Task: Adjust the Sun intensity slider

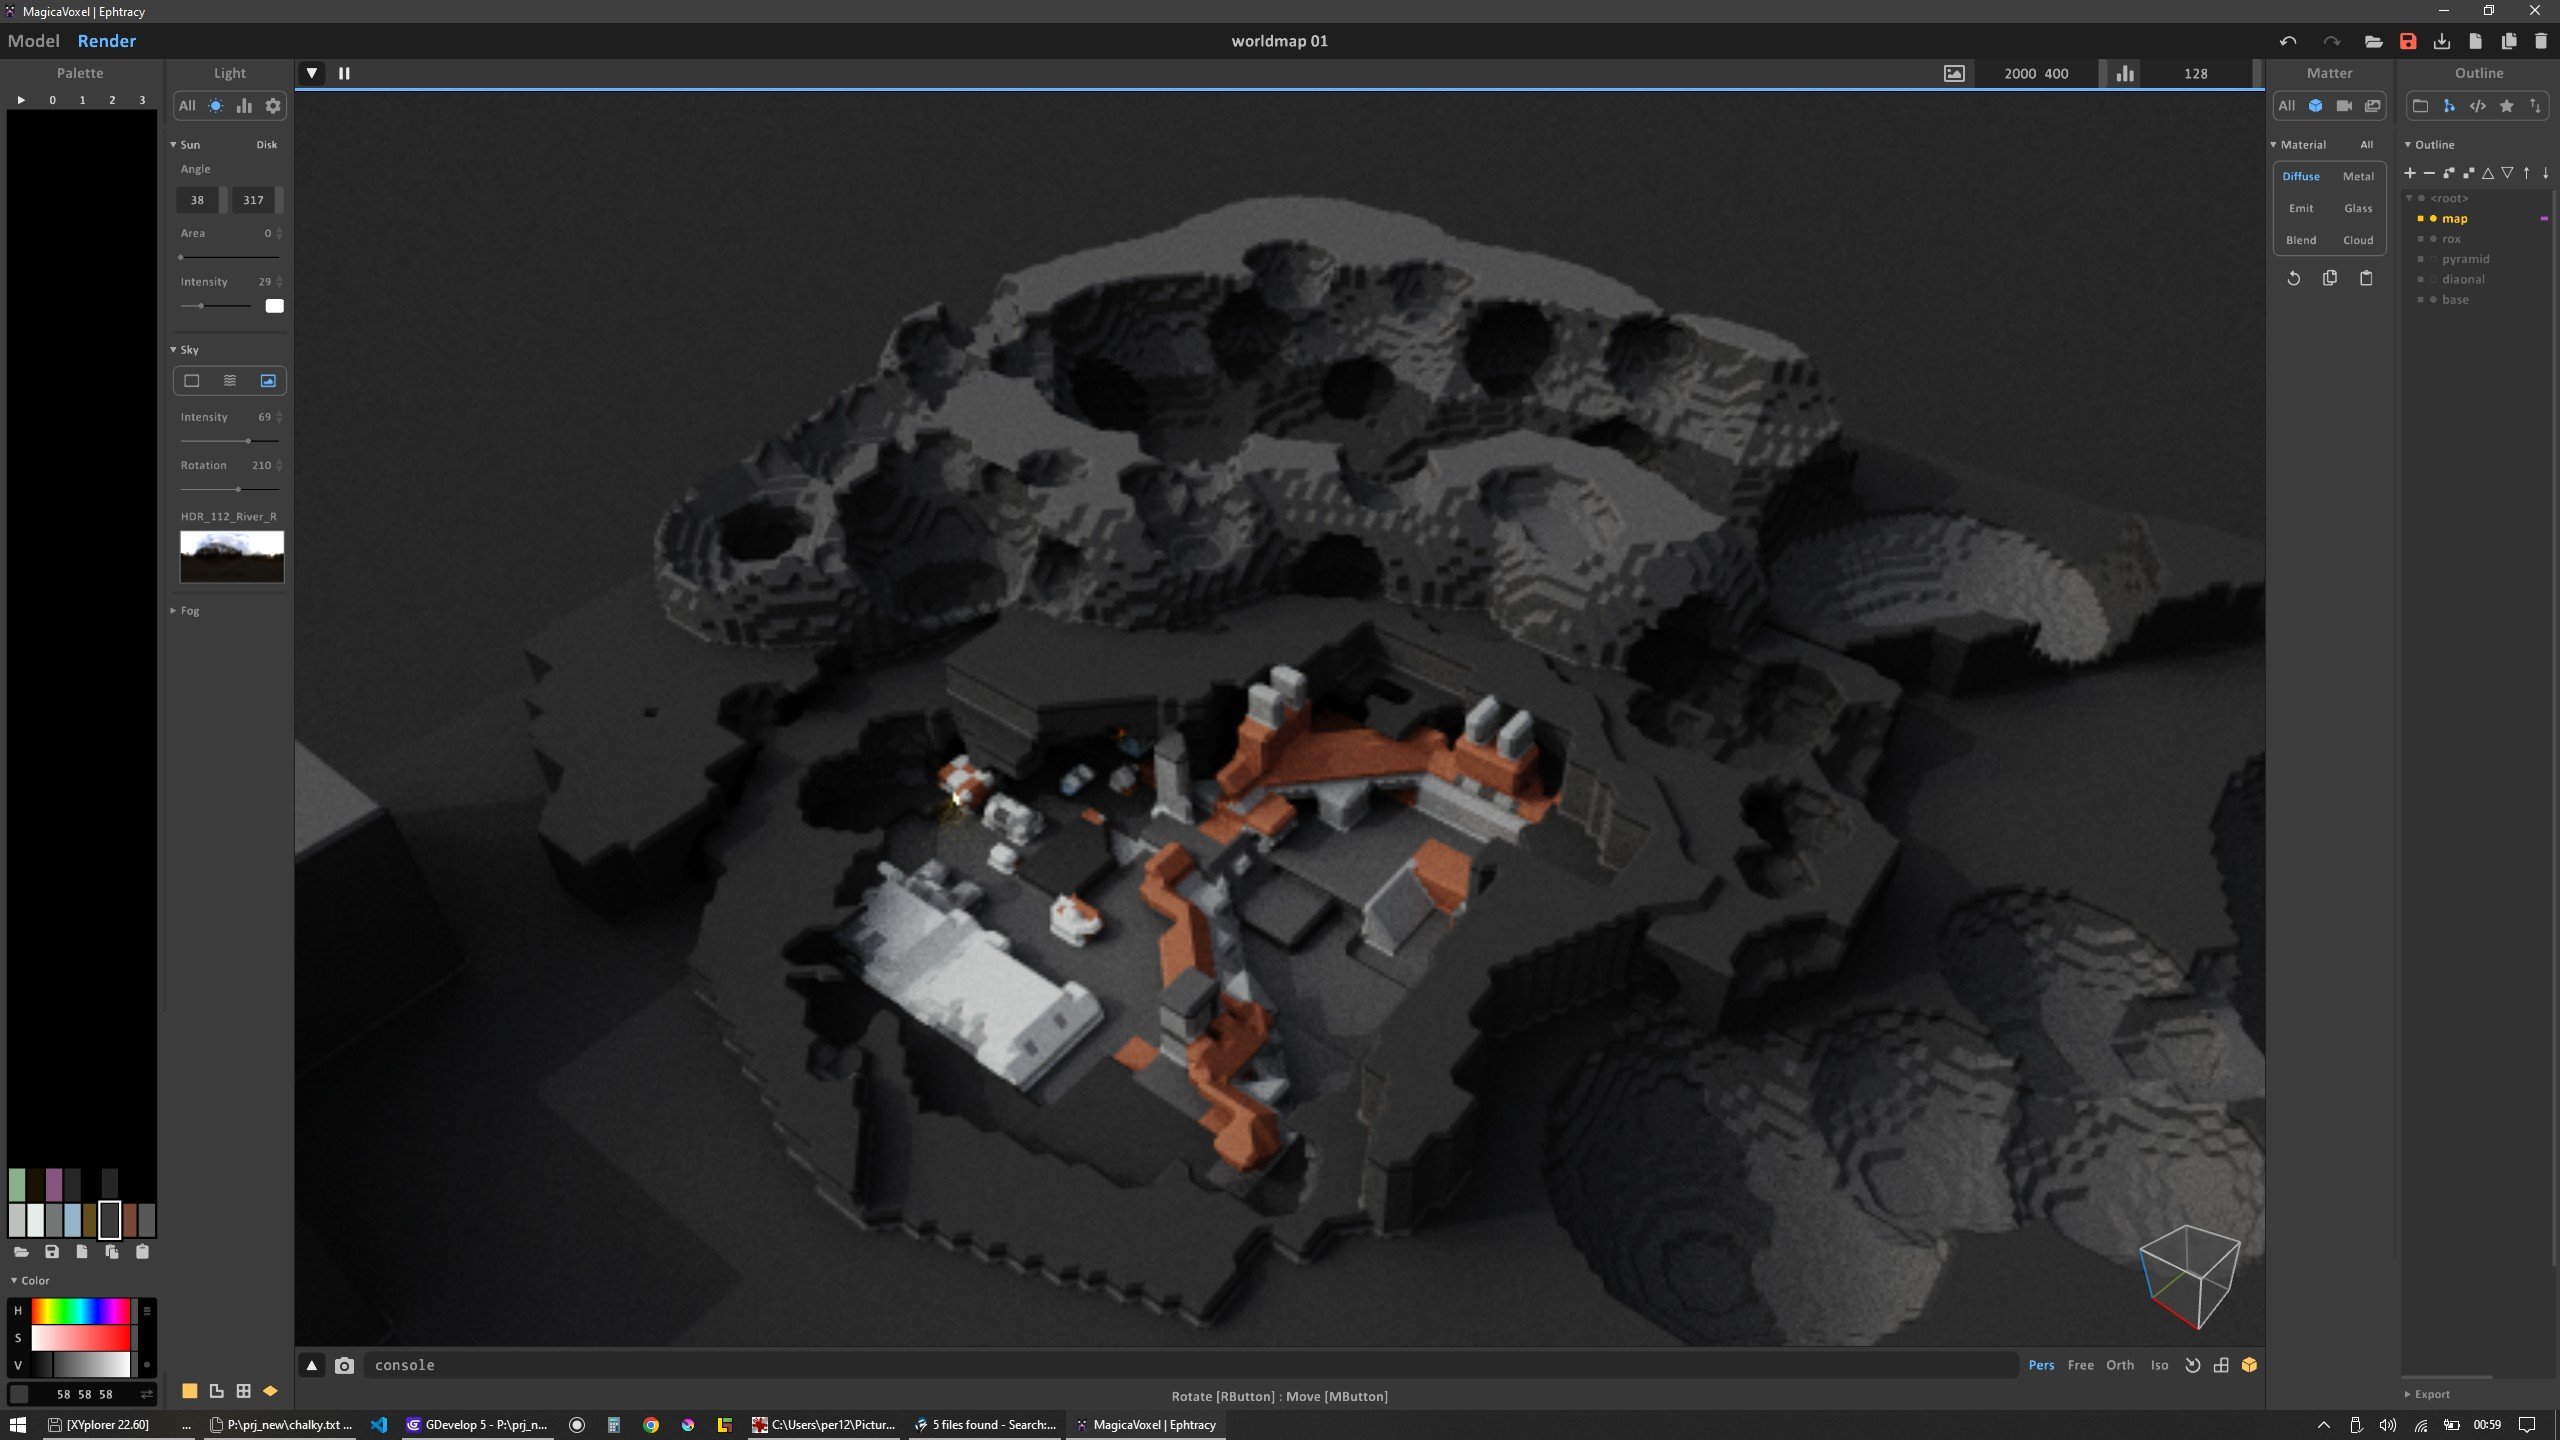Action: point(215,306)
